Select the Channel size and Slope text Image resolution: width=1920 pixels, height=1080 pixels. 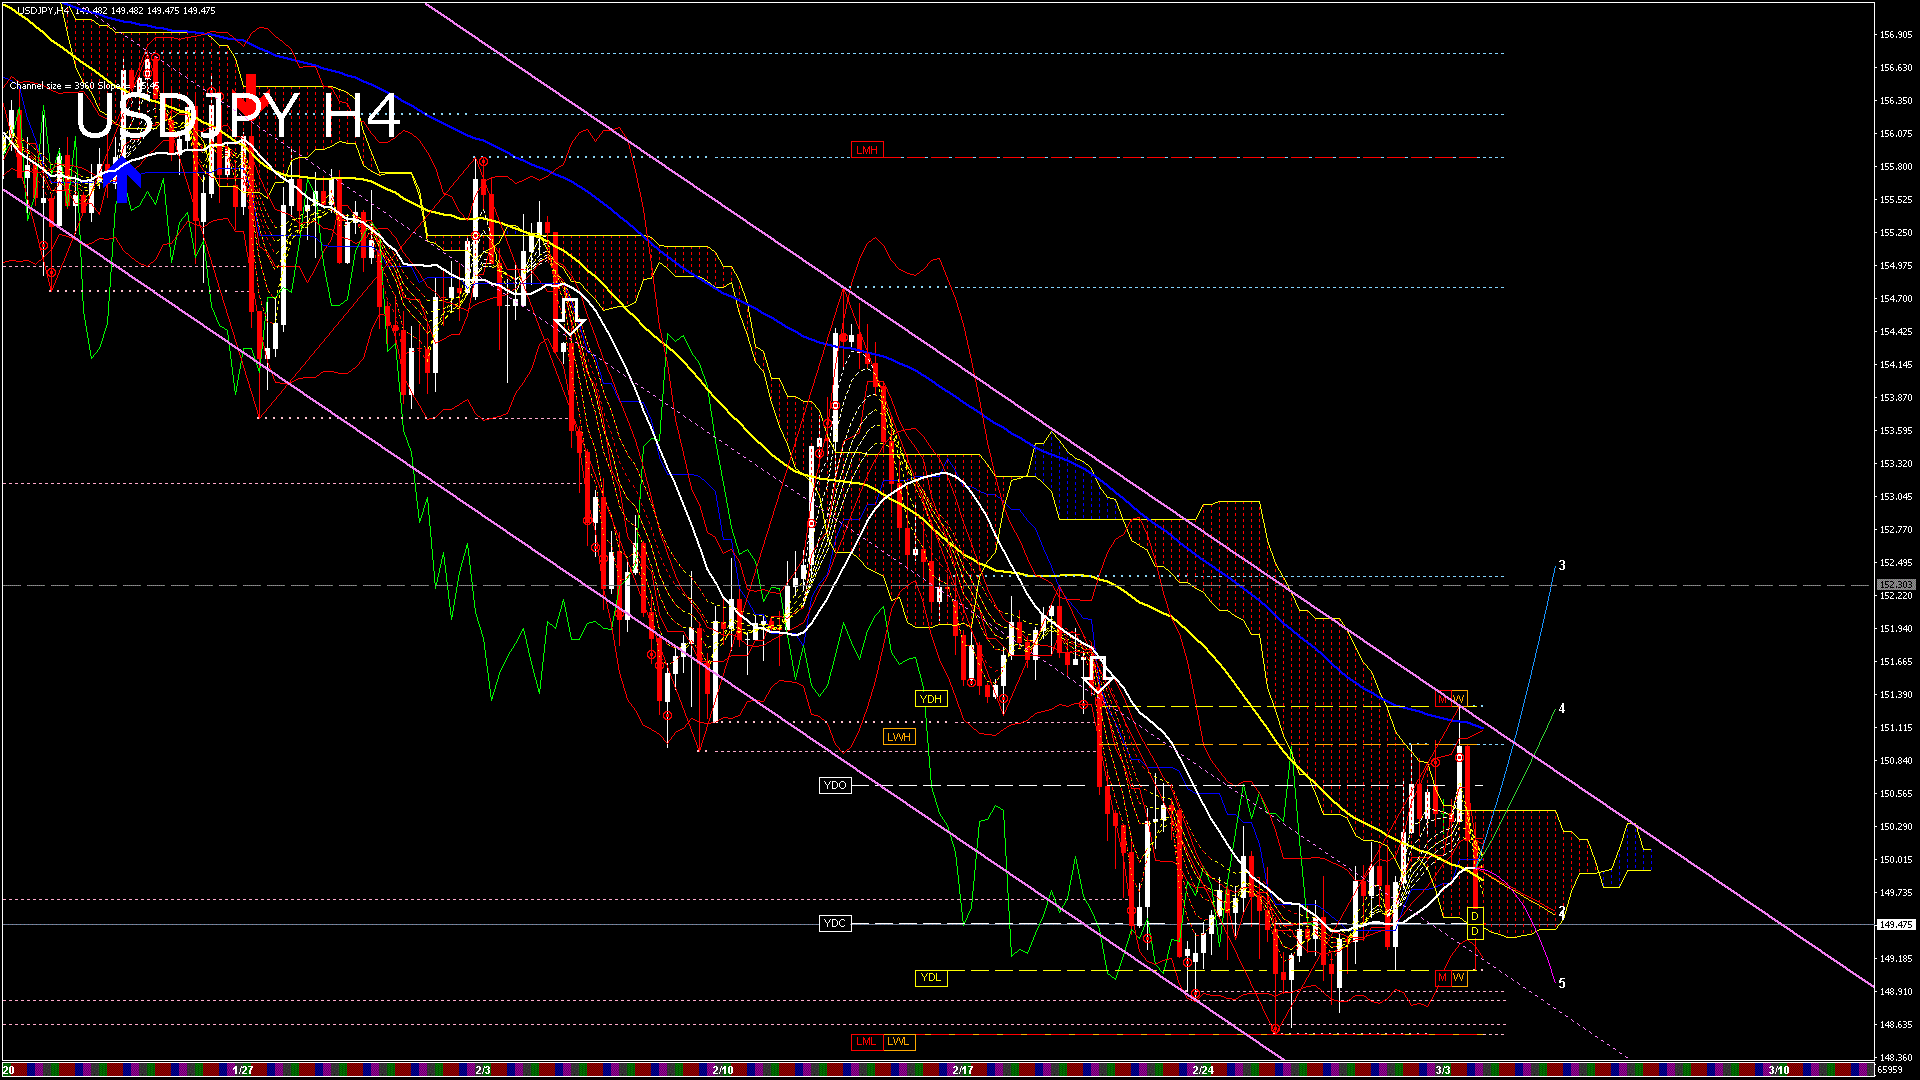[85, 86]
